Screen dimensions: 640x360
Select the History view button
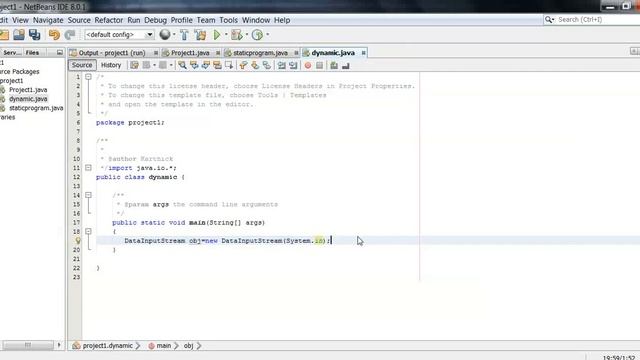coord(111,65)
